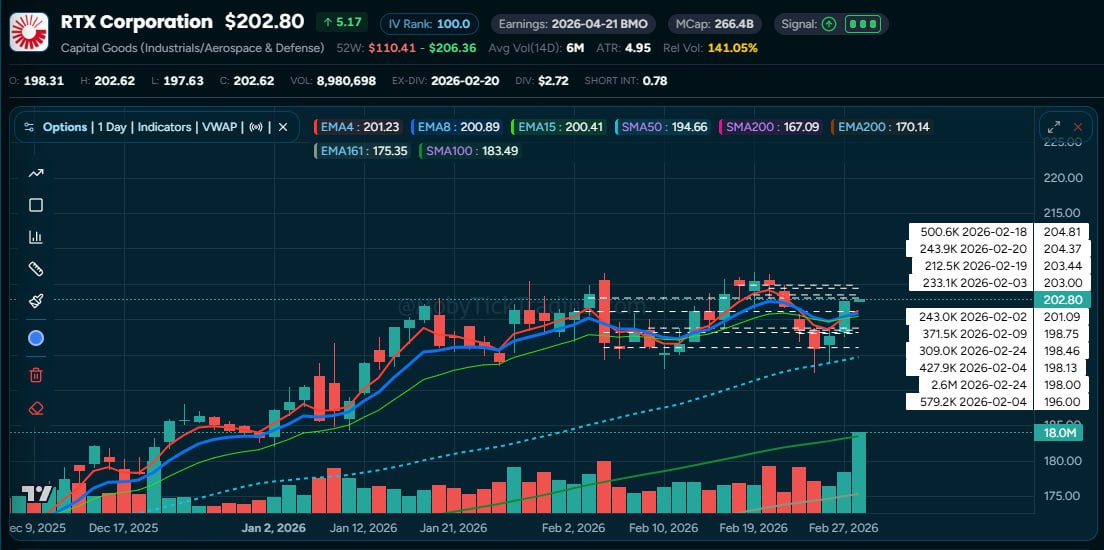The height and width of the screenshot is (550, 1104).
Task: Click the RTX Corporation logo
Action: tap(29, 31)
